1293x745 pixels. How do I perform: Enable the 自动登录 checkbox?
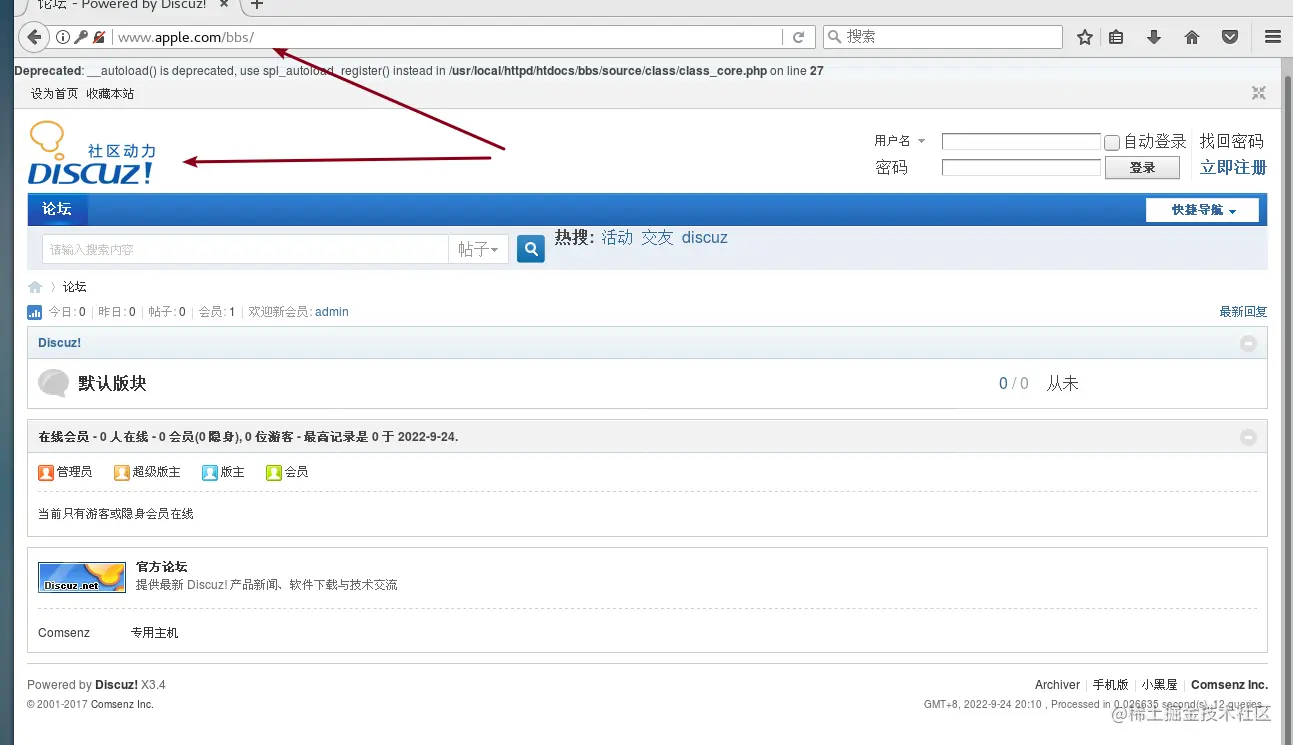tap(1112, 143)
